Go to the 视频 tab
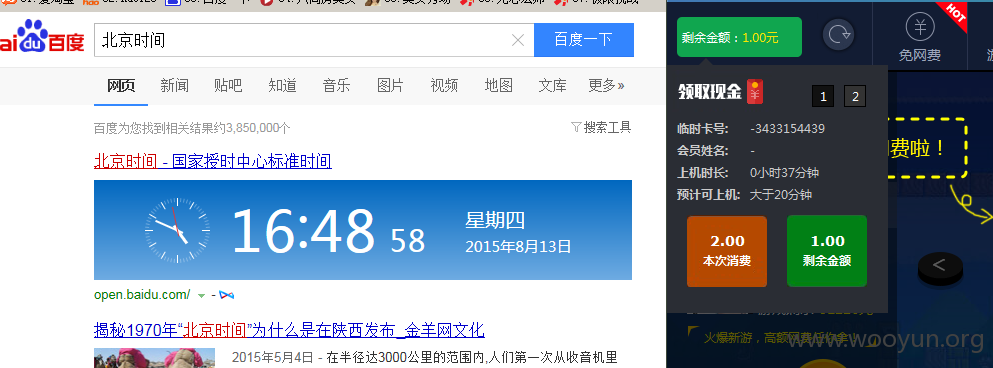This screenshot has height=368, width=993. pyautogui.click(x=445, y=86)
